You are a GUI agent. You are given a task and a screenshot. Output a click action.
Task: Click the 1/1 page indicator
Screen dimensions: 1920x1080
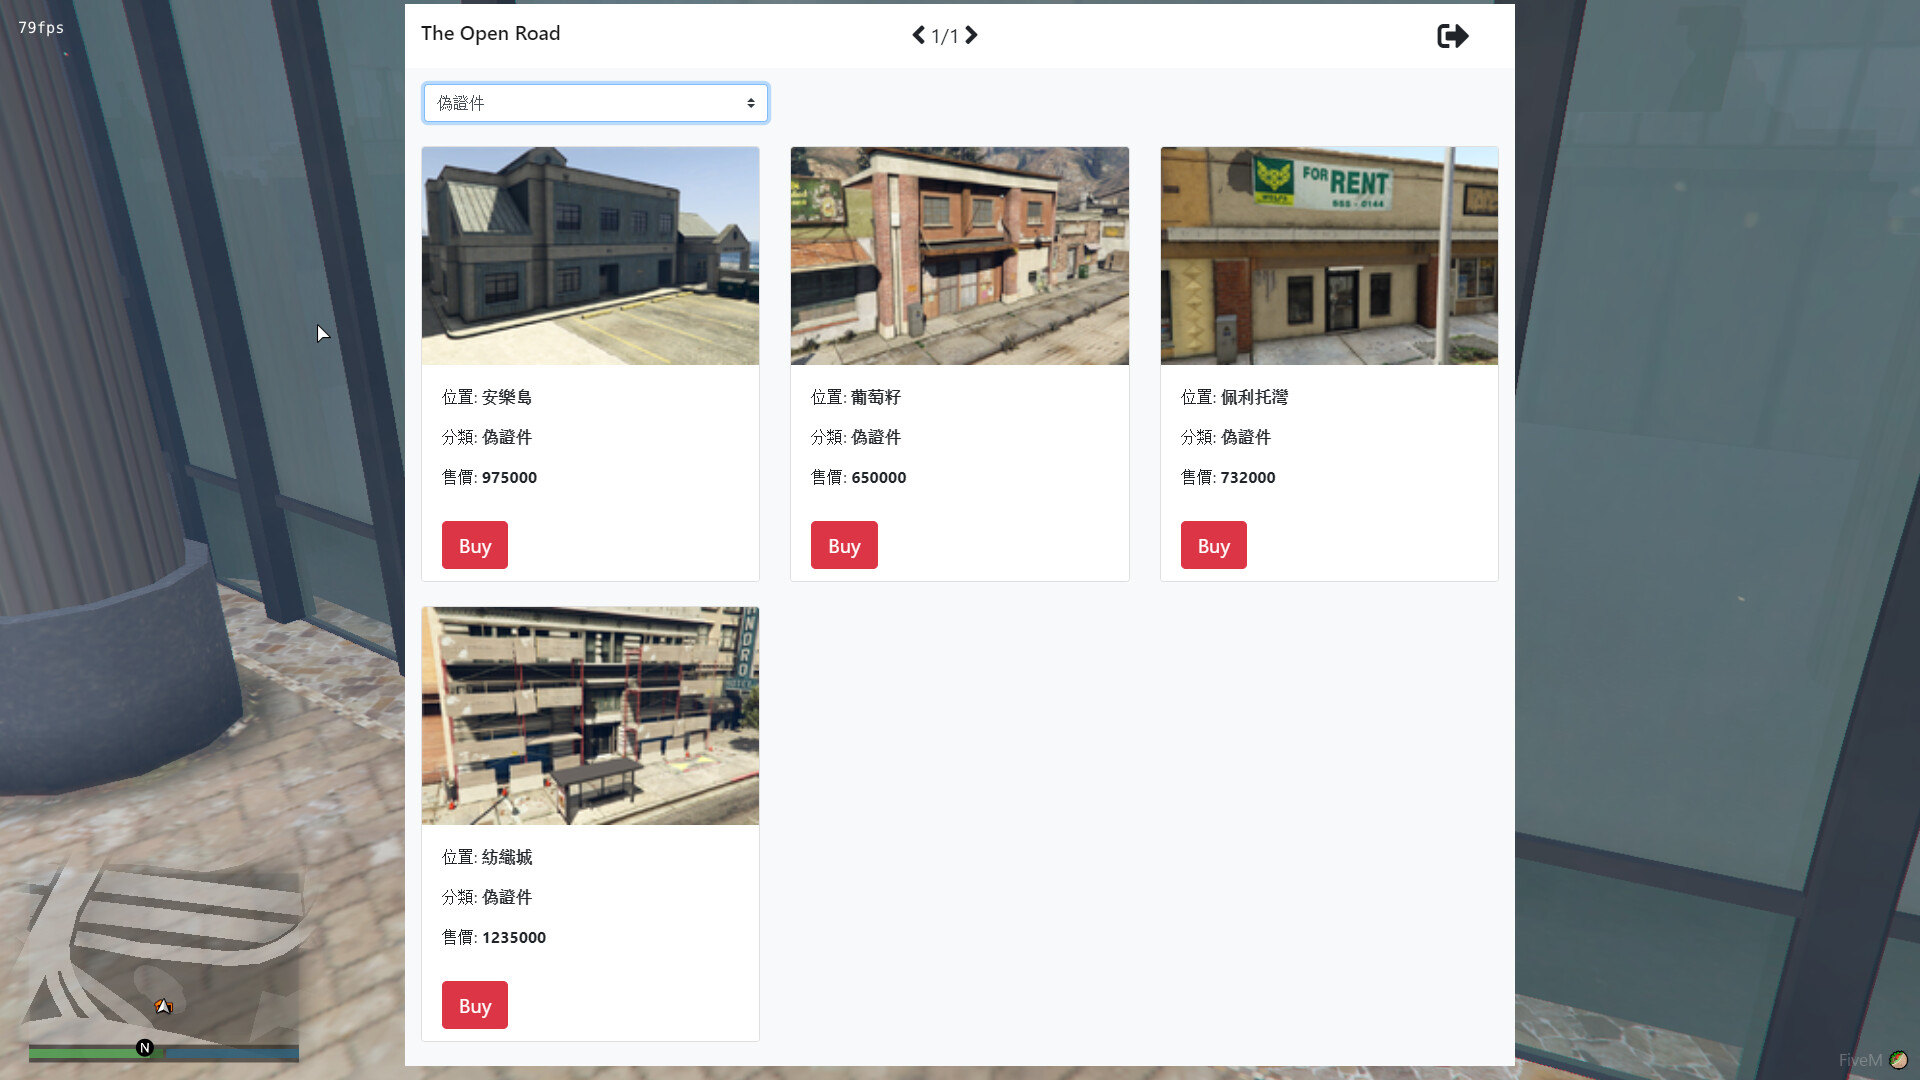click(x=945, y=37)
